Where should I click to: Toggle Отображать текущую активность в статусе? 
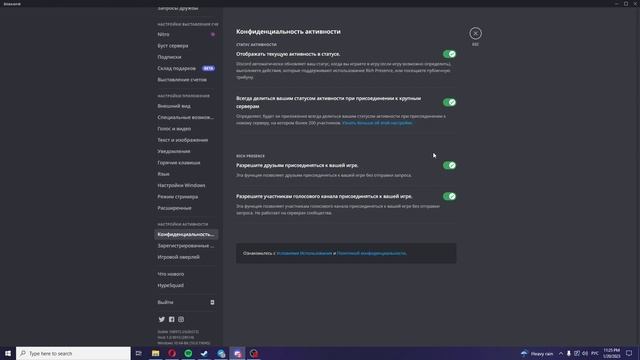[449, 54]
